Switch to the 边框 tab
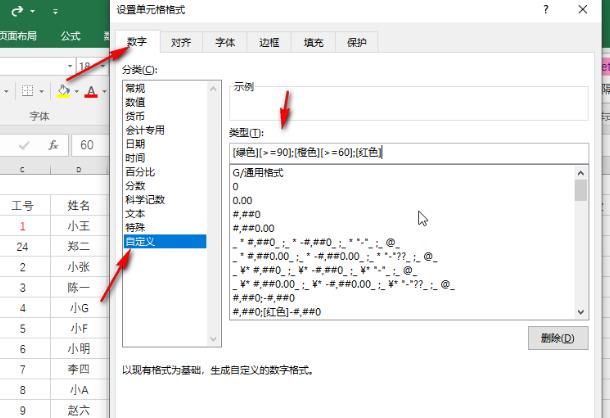 [x=269, y=42]
